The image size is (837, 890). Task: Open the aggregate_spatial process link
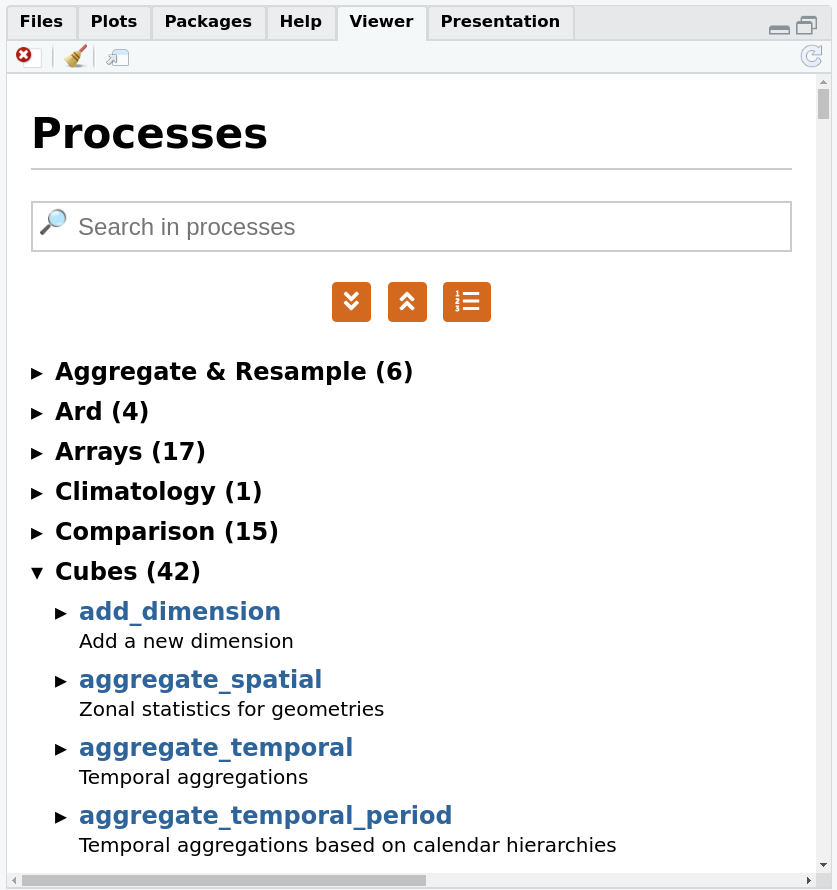(x=200, y=680)
